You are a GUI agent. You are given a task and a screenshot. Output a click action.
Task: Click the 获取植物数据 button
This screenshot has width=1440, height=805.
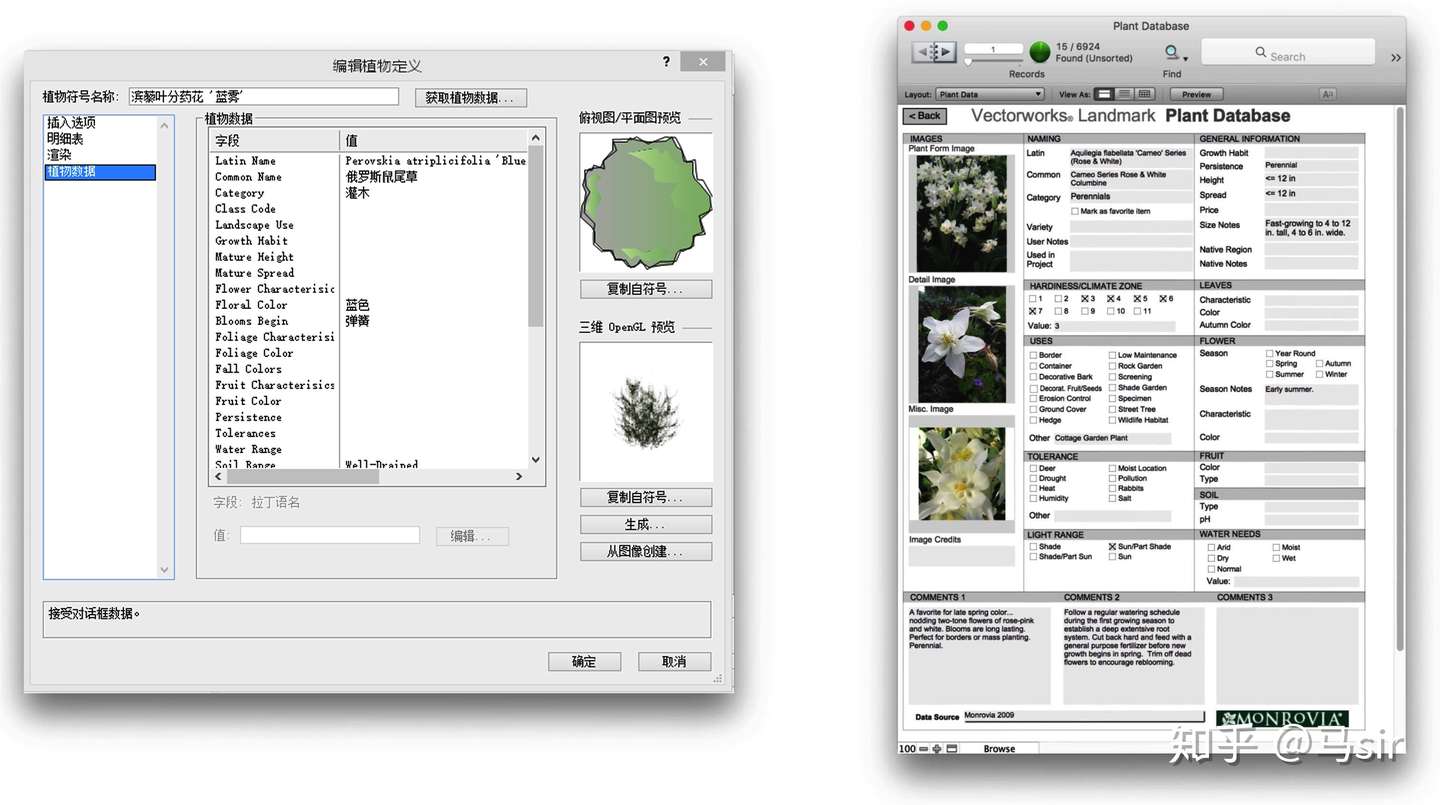tap(470, 98)
